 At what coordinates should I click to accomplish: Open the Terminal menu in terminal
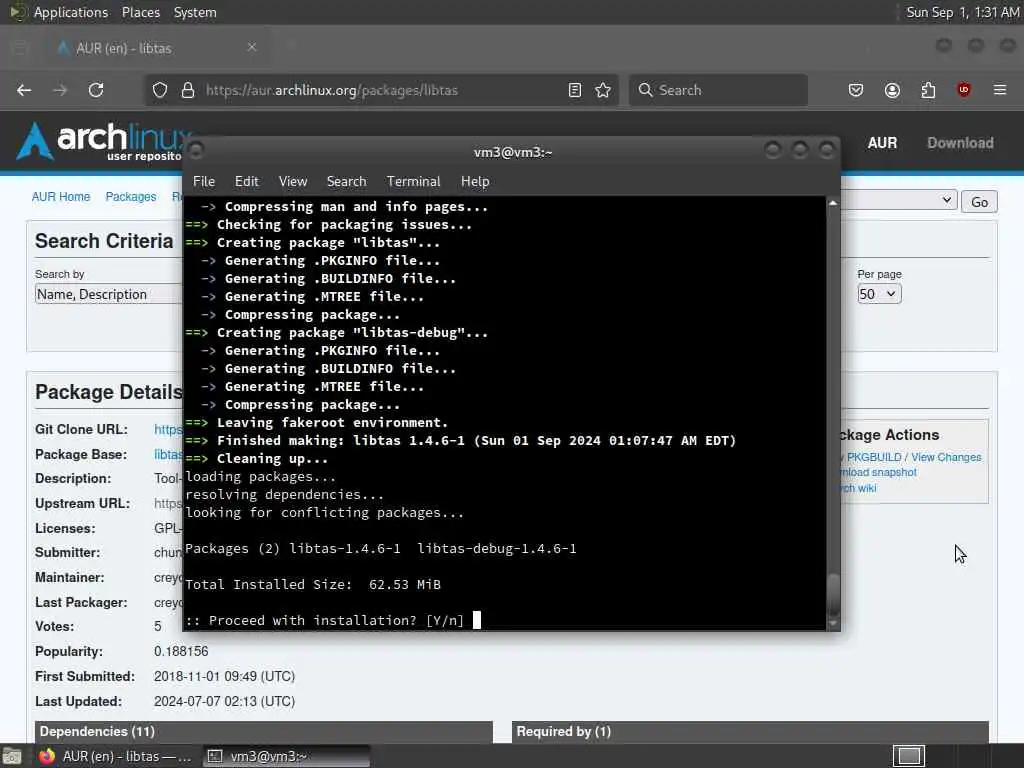(413, 182)
